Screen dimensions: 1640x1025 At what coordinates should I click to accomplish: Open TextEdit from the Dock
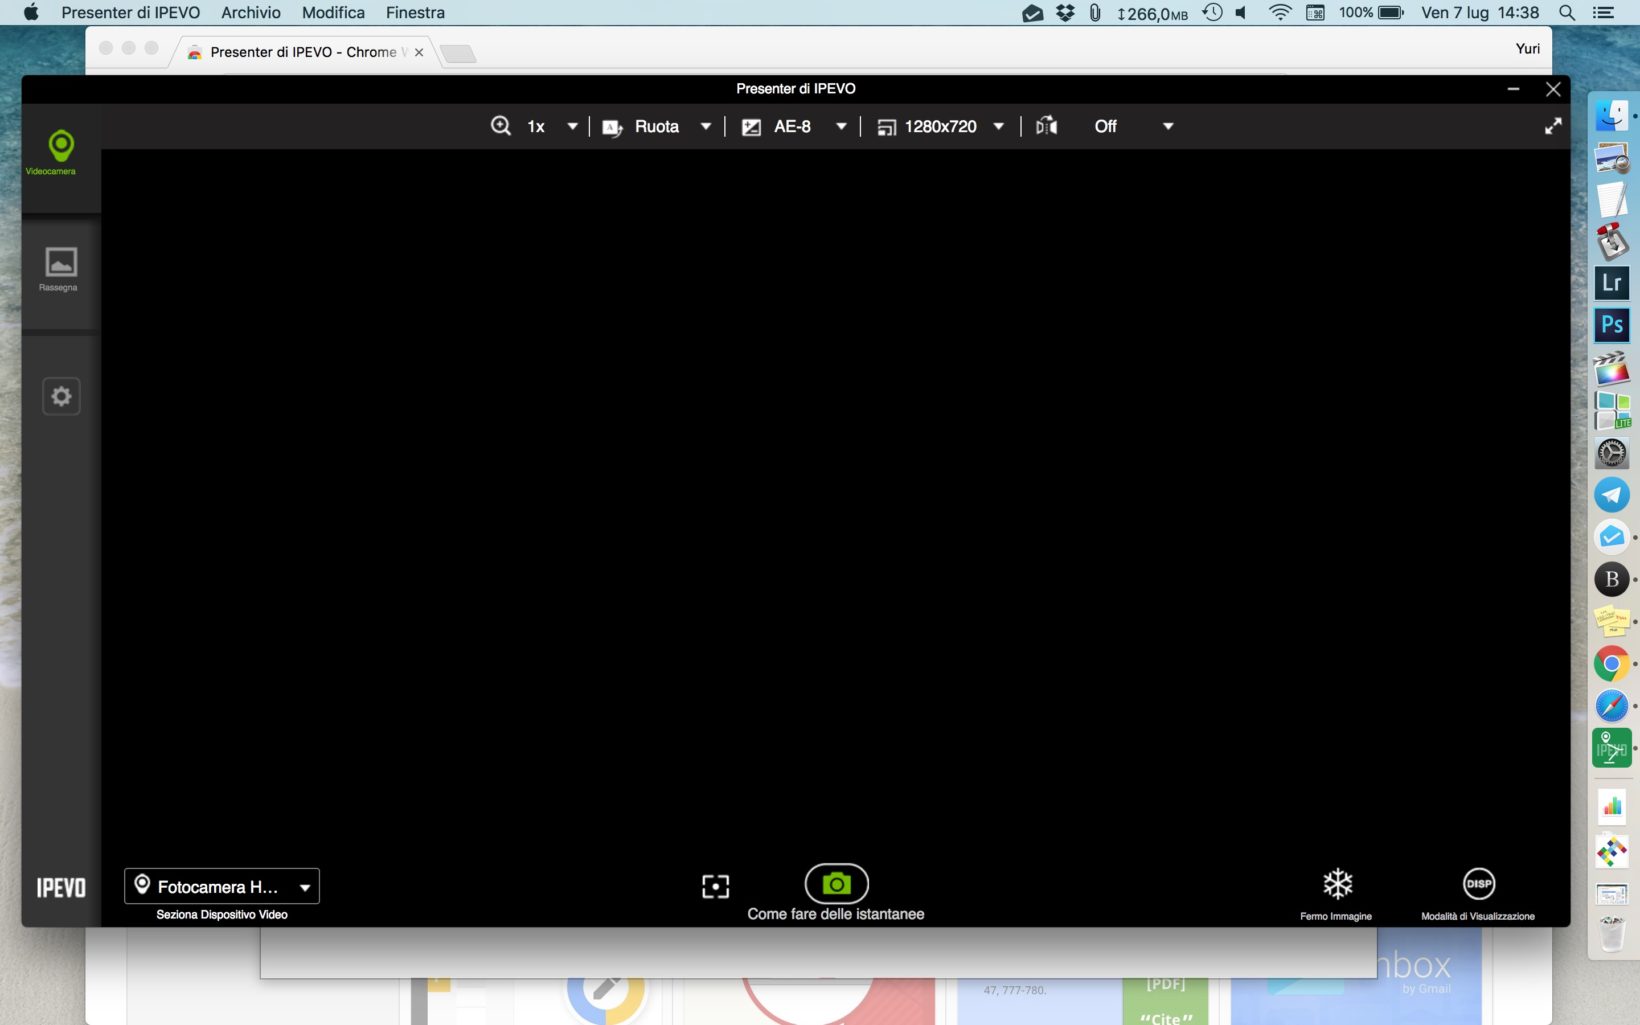click(1612, 199)
